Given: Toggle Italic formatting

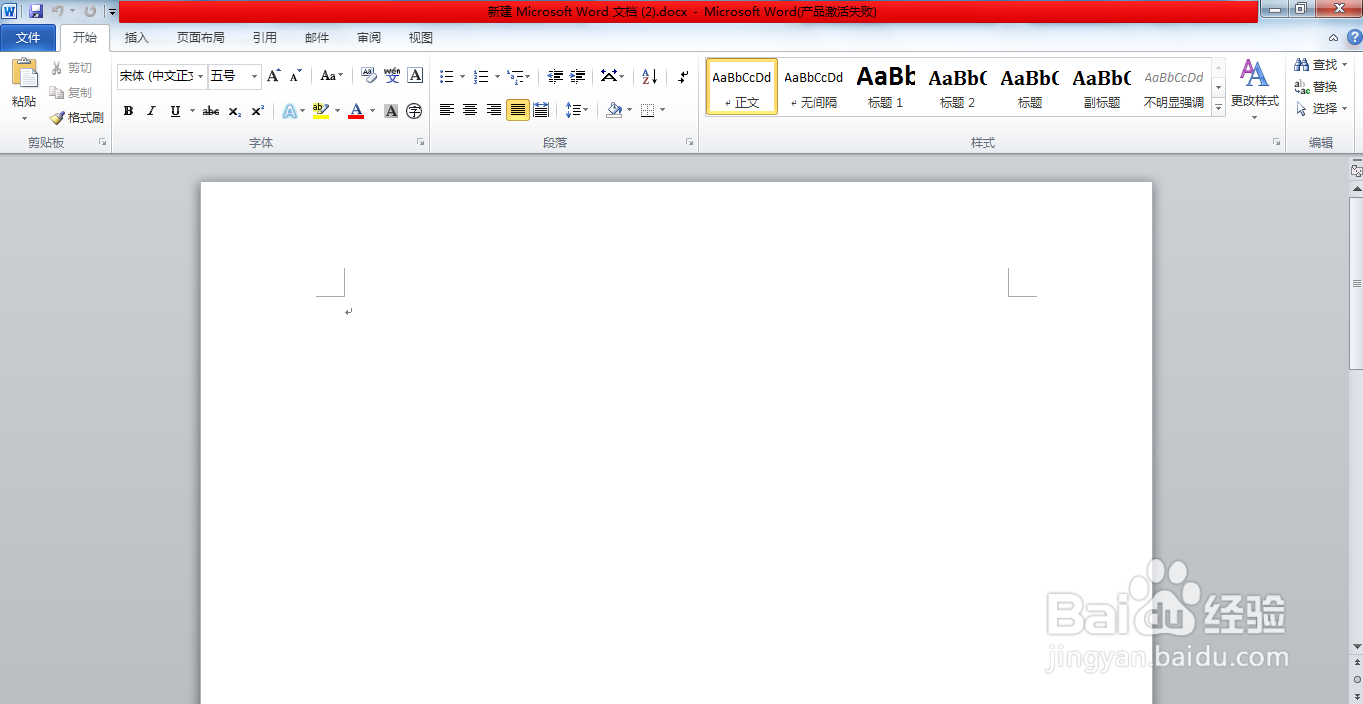Looking at the screenshot, I should [151, 111].
